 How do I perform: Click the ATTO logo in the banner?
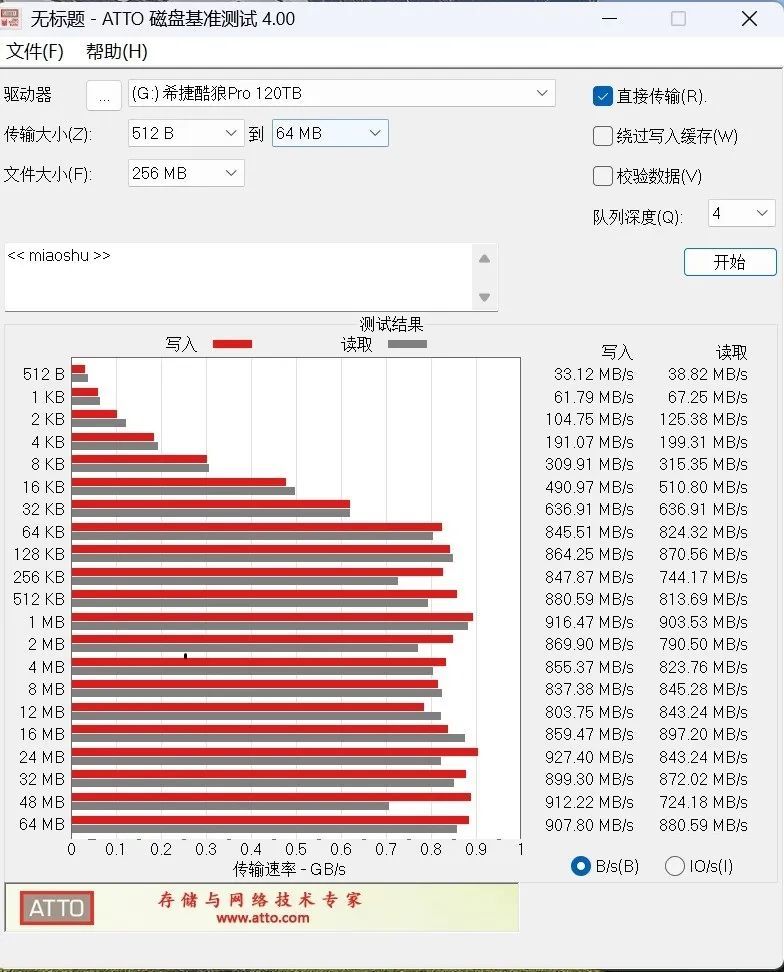pyautogui.click(x=56, y=908)
